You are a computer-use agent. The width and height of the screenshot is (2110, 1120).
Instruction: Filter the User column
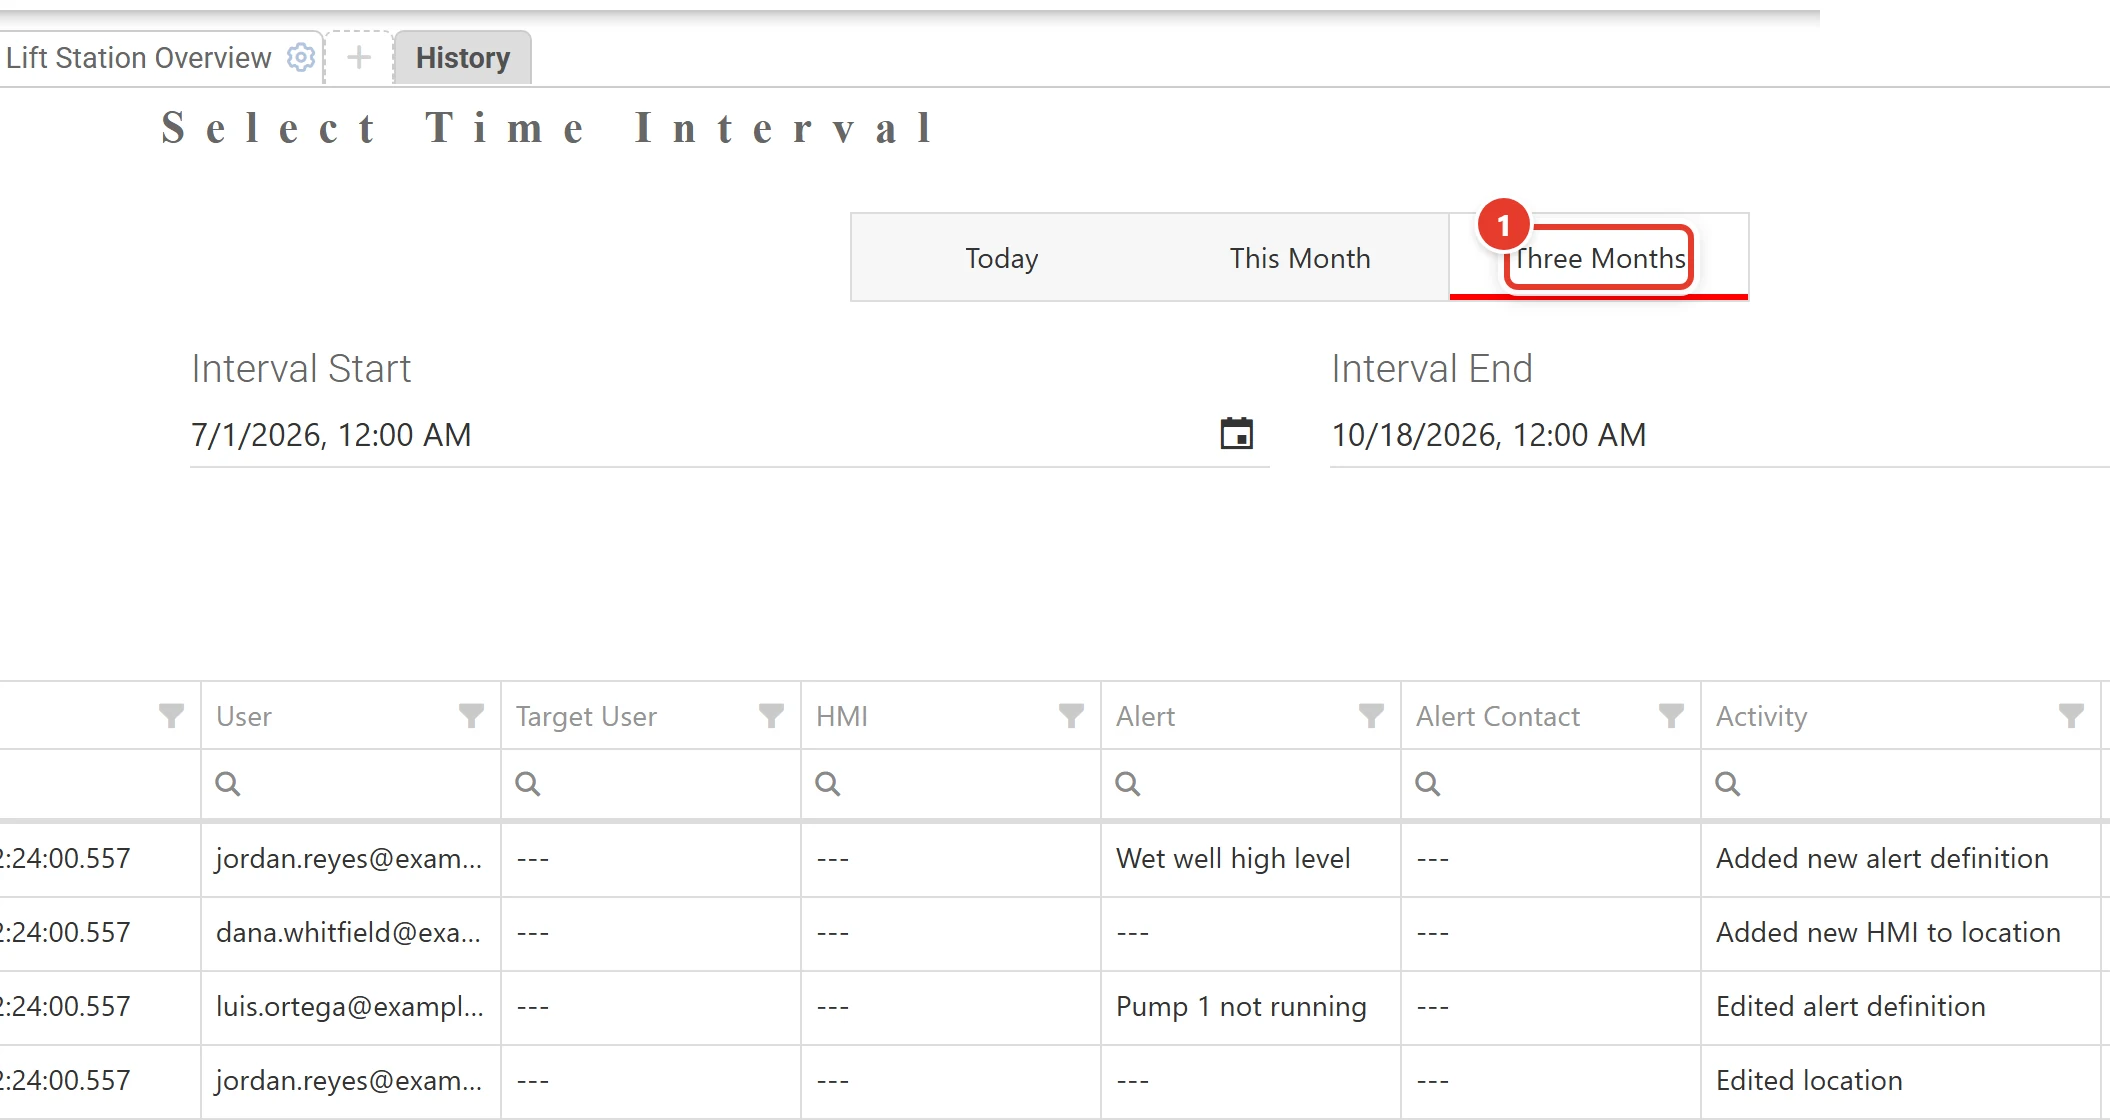tap(471, 716)
